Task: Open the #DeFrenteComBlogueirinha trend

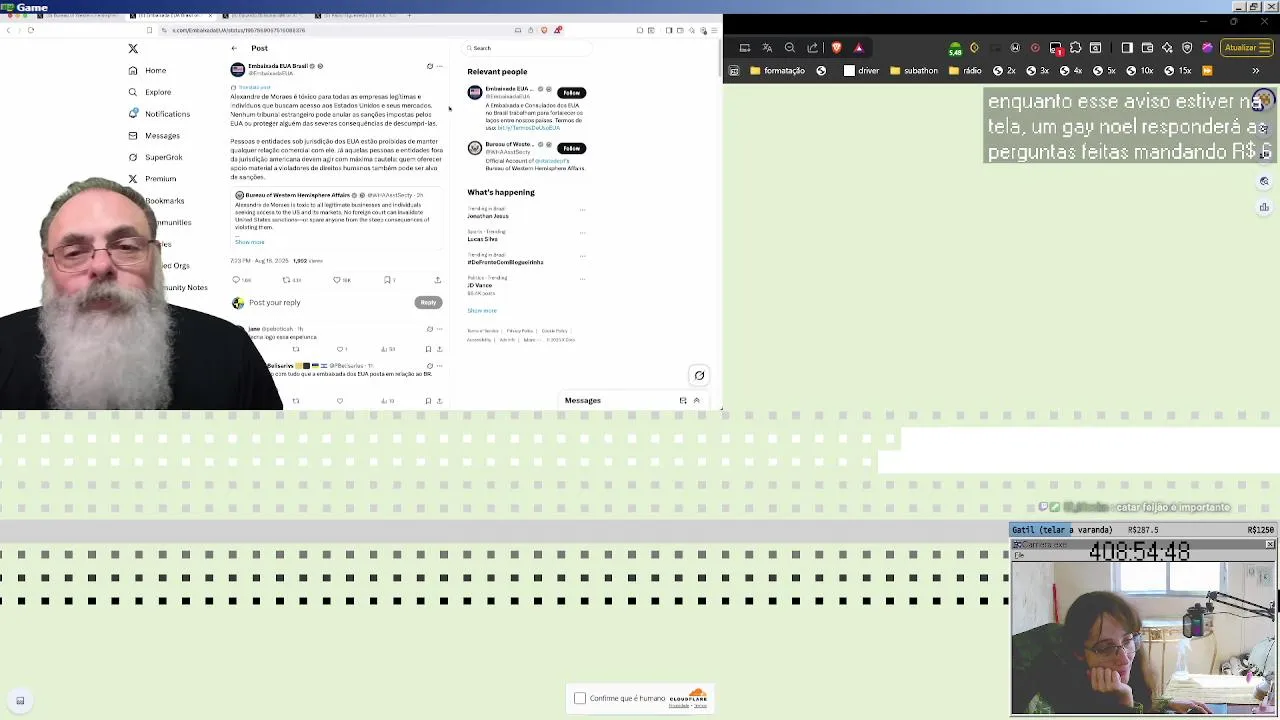Action: 505,262
